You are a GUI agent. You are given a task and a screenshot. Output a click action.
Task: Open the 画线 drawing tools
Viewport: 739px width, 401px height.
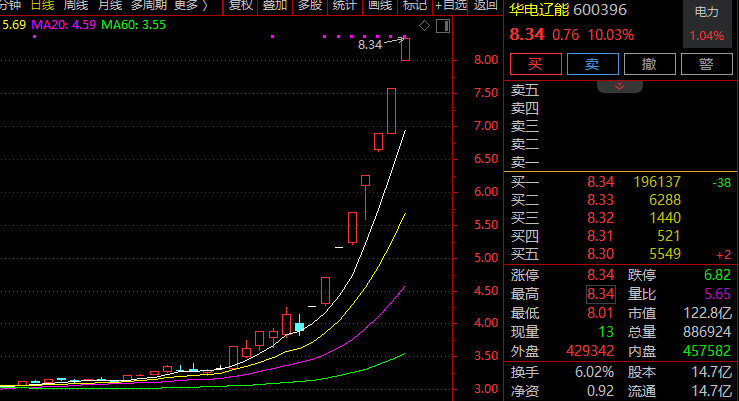(x=379, y=6)
